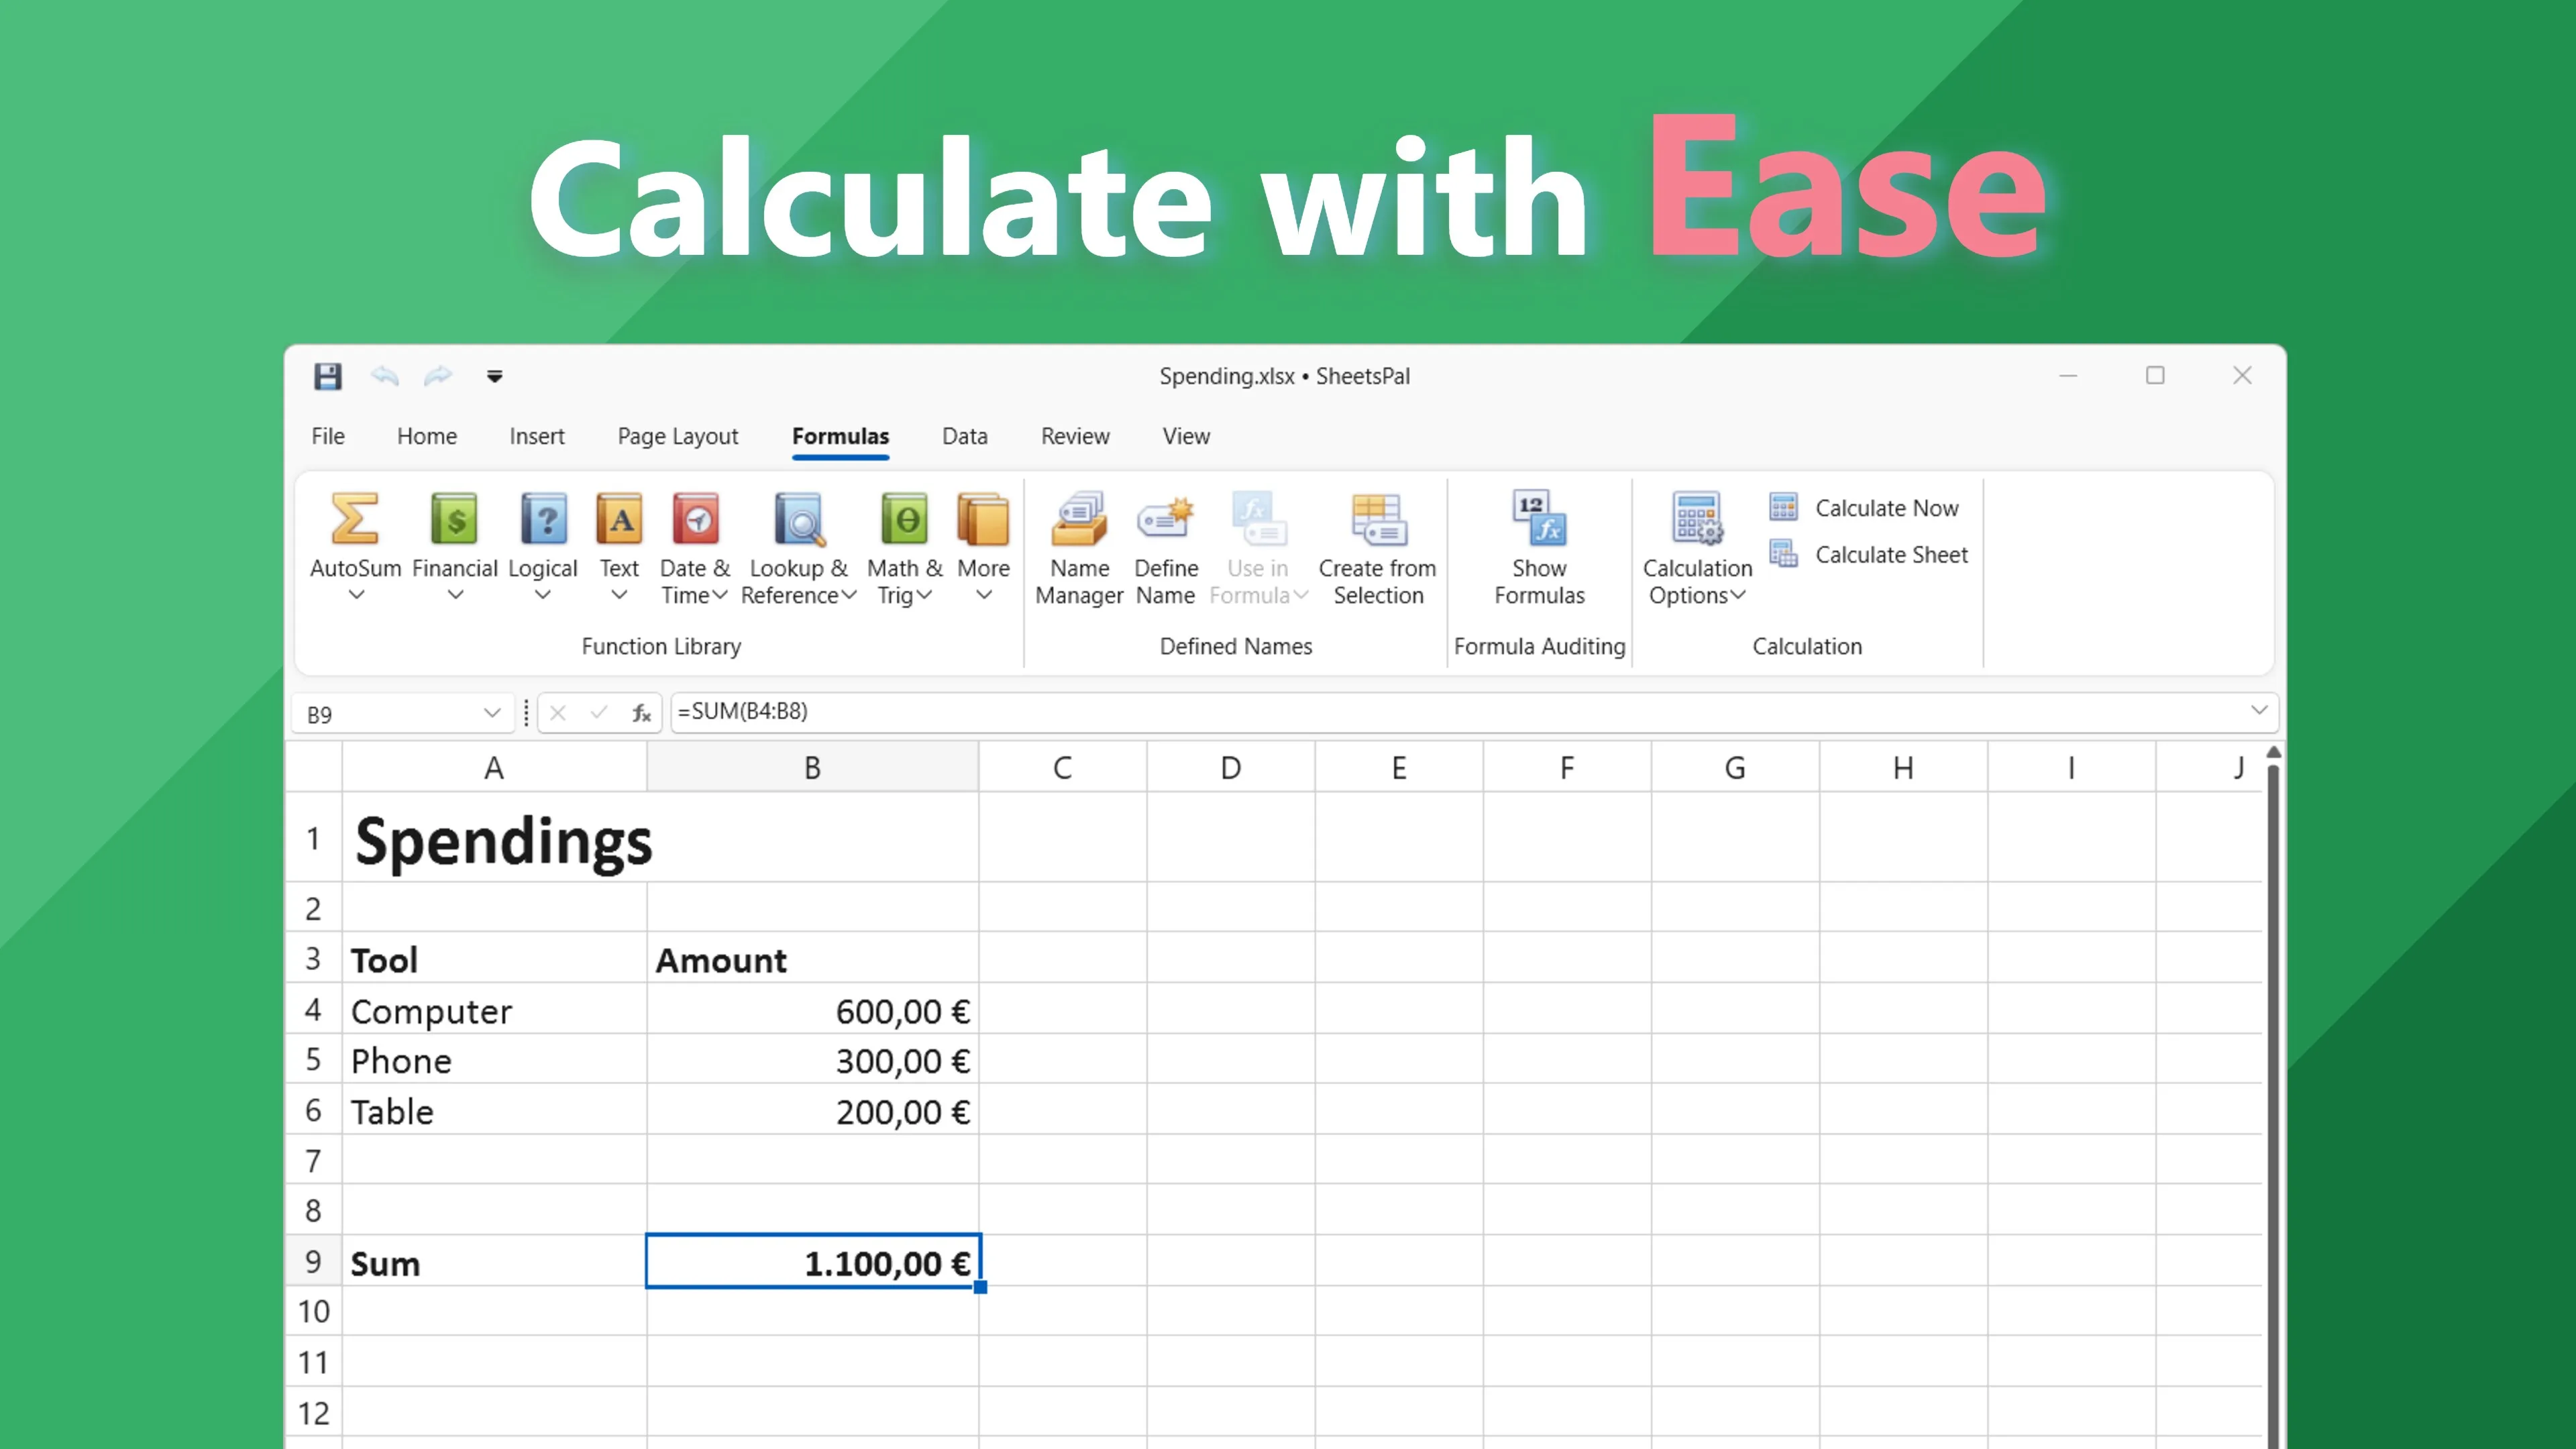Screen dimensions: 2576x1449
Task: Click Calculate Sheet
Action: coord(1868,554)
